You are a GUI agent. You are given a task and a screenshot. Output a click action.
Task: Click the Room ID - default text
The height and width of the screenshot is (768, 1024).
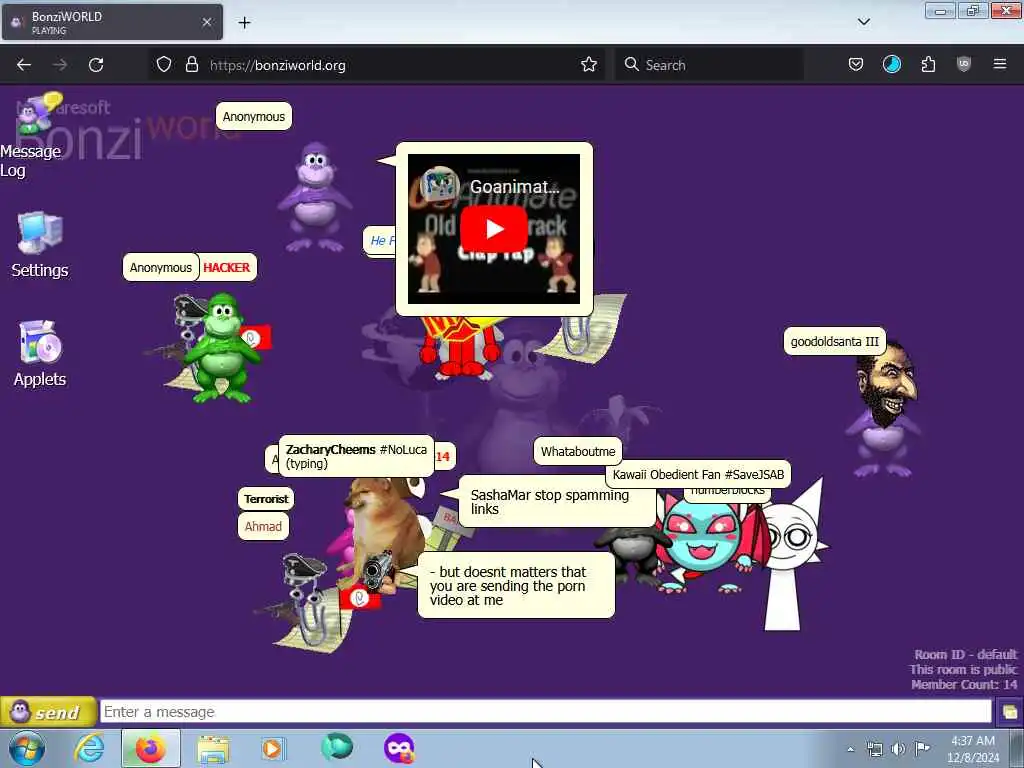click(x=965, y=654)
